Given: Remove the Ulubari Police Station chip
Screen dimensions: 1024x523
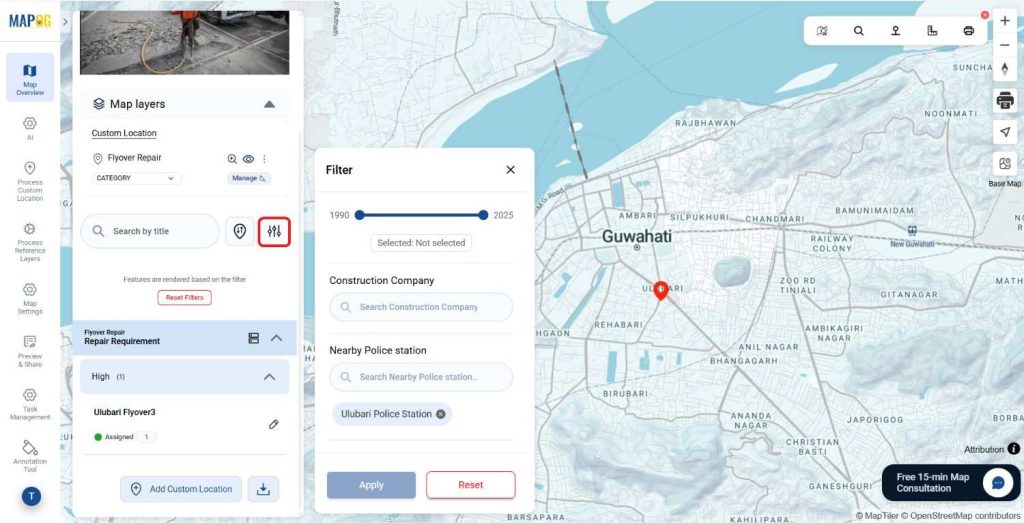Looking at the screenshot, I should [x=441, y=414].
